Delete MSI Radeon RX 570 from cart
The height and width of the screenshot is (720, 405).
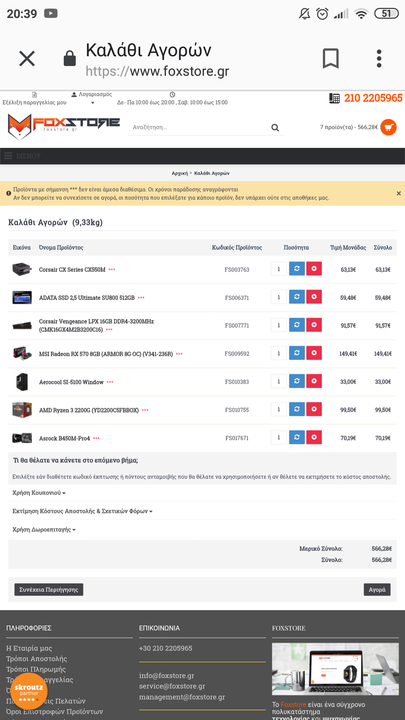[x=314, y=353]
